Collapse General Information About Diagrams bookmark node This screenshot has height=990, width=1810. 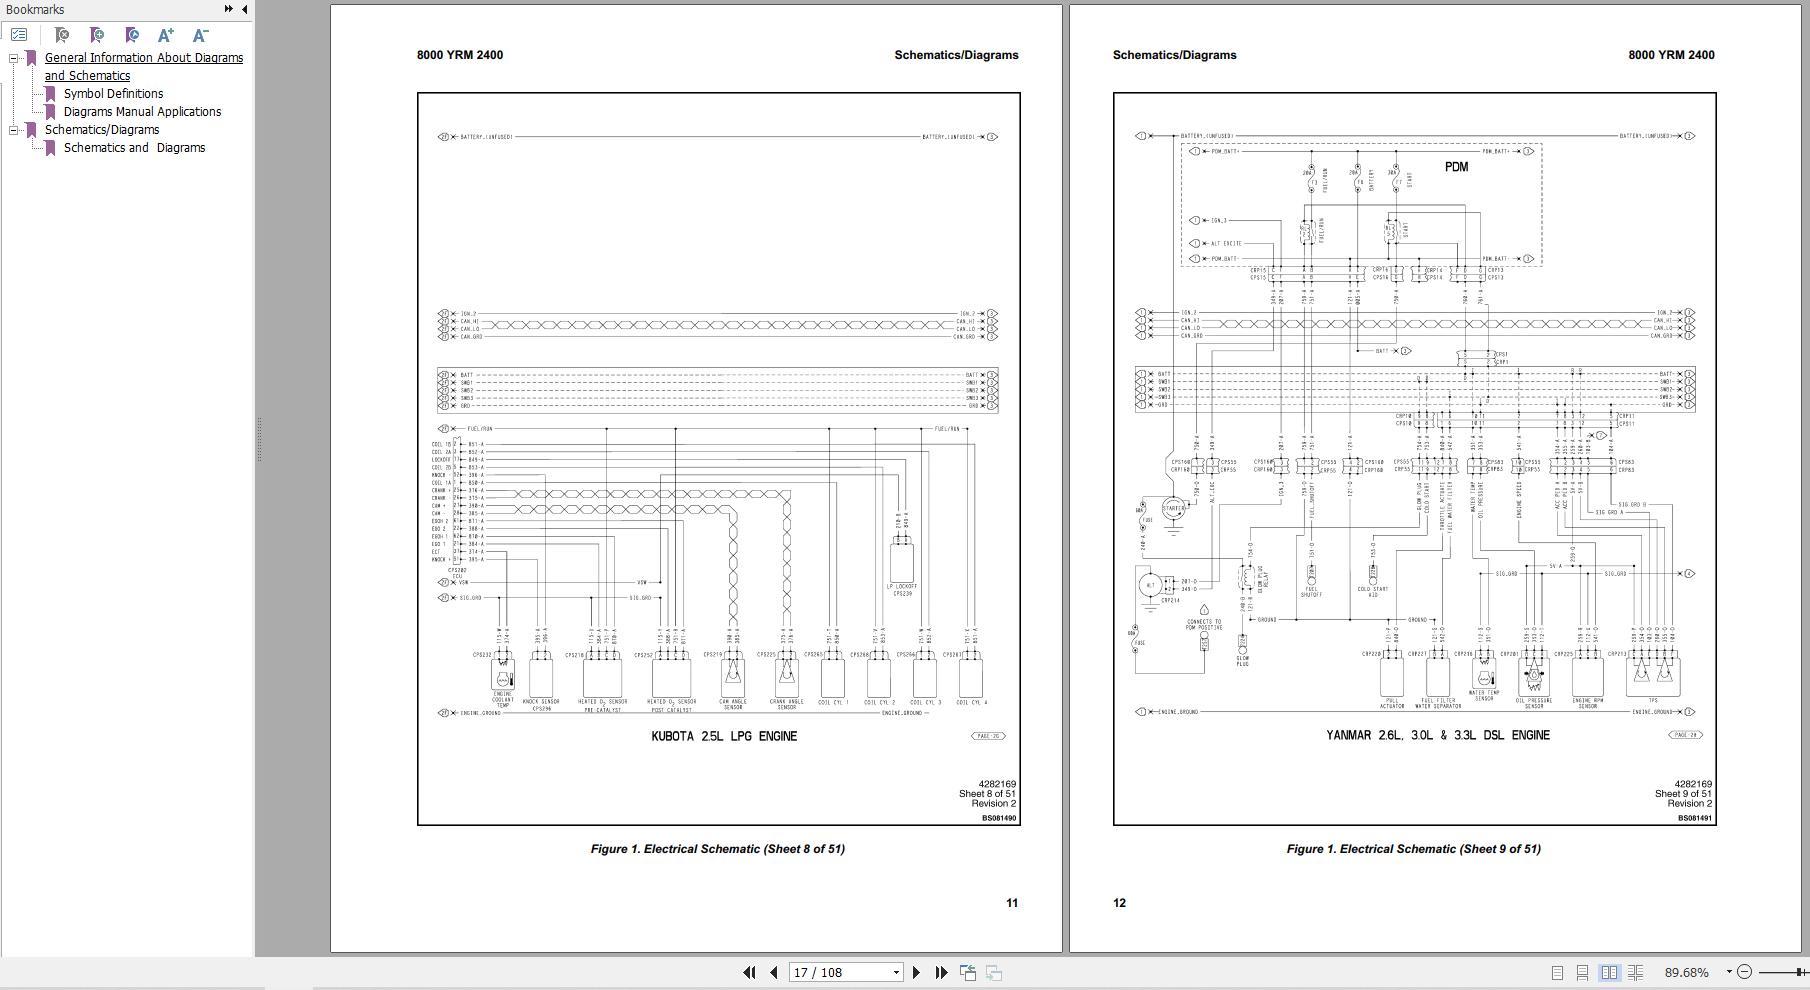tap(14, 58)
